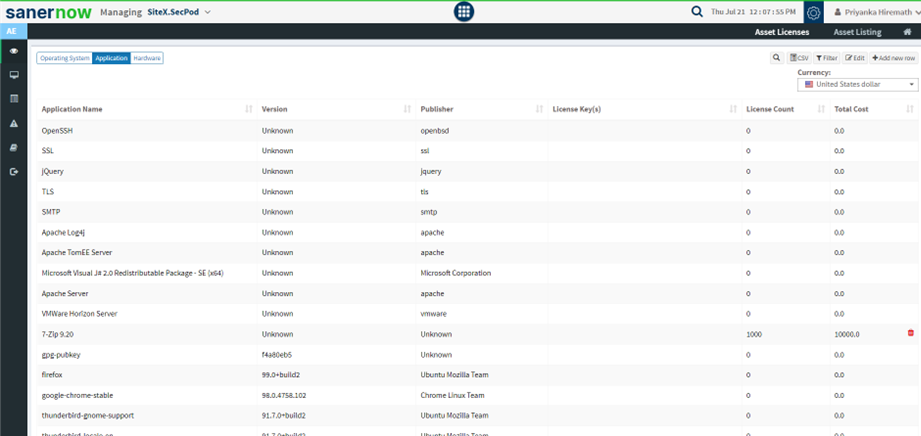Open the monitor icon in sidebar
This screenshot has height=436, width=921.
coord(14,75)
